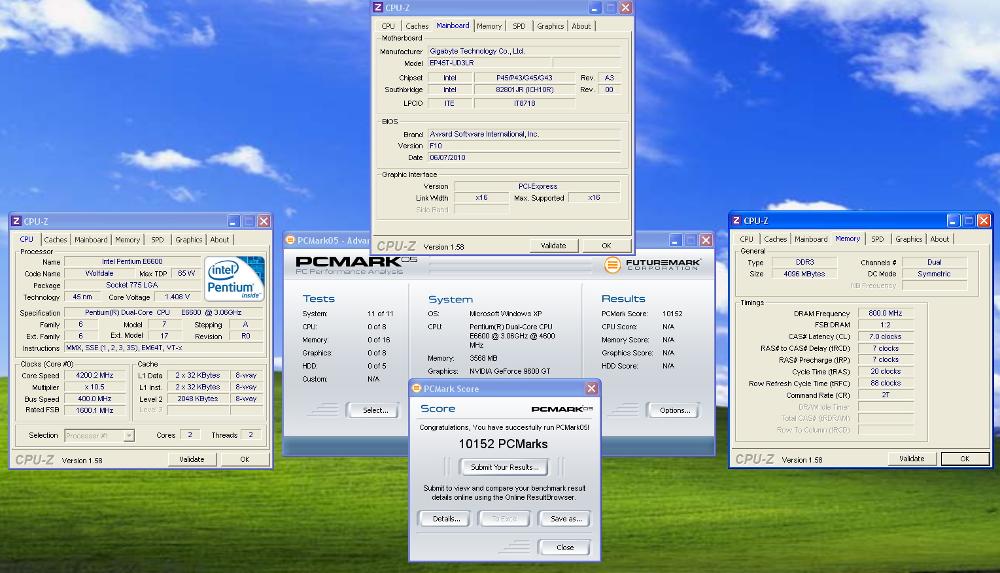Click OK in the left CPU-Z window
The height and width of the screenshot is (573, 1000).
(245, 459)
